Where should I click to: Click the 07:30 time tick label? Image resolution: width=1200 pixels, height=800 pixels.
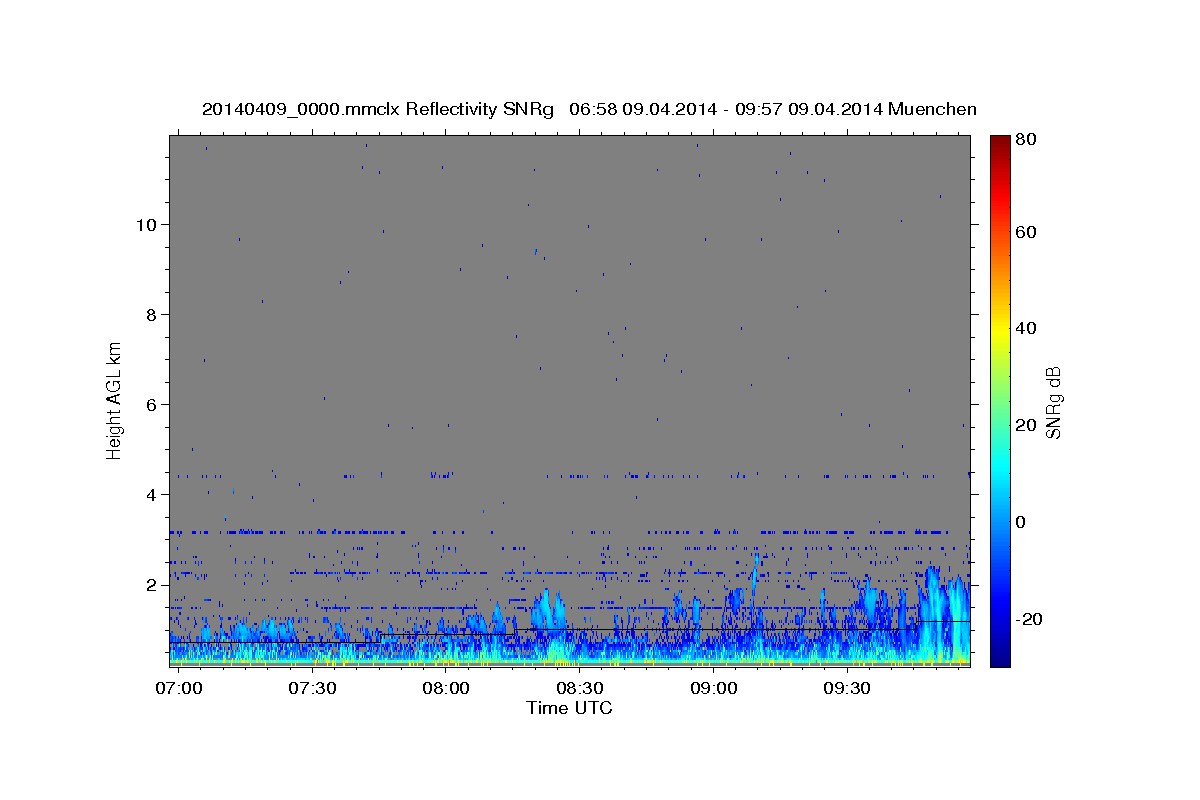[313, 689]
